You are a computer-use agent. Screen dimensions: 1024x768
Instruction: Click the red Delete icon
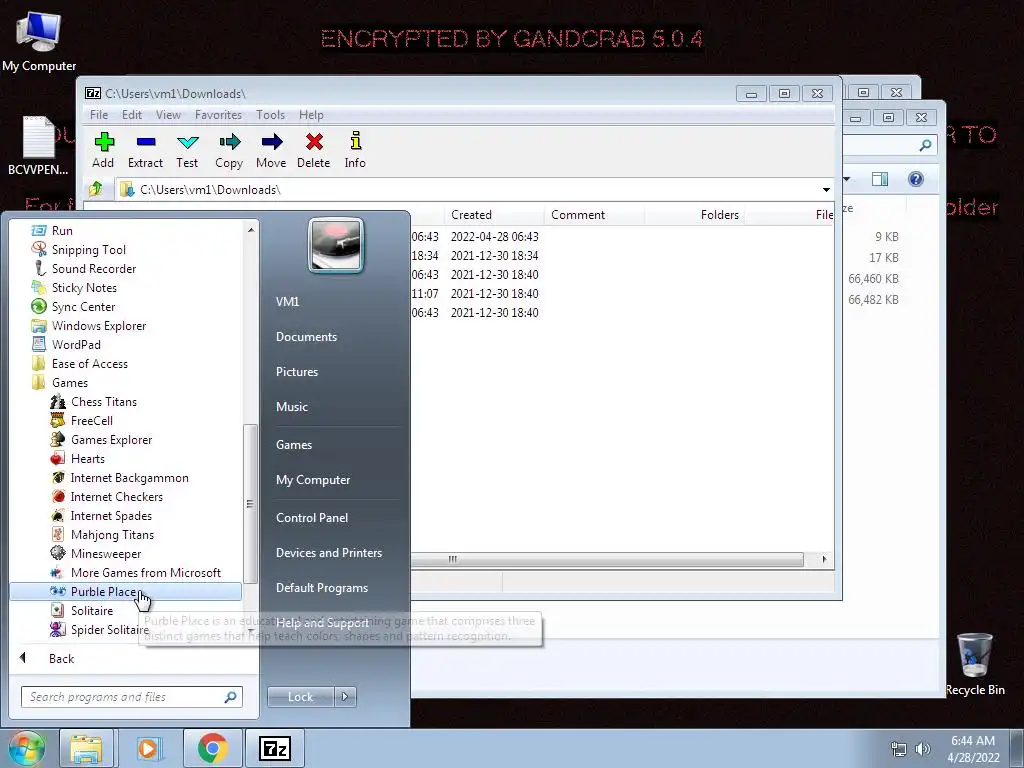pyautogui.click(x=313, y=150)
